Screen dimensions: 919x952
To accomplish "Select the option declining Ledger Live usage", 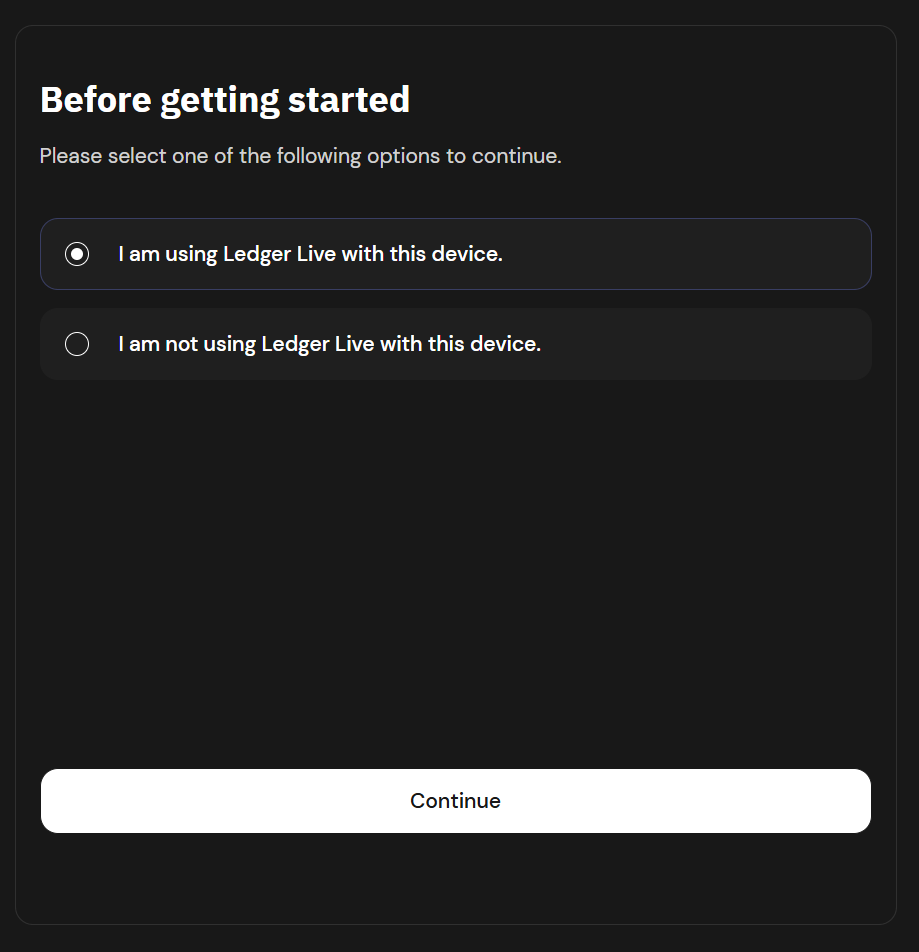I will point(455,343).
